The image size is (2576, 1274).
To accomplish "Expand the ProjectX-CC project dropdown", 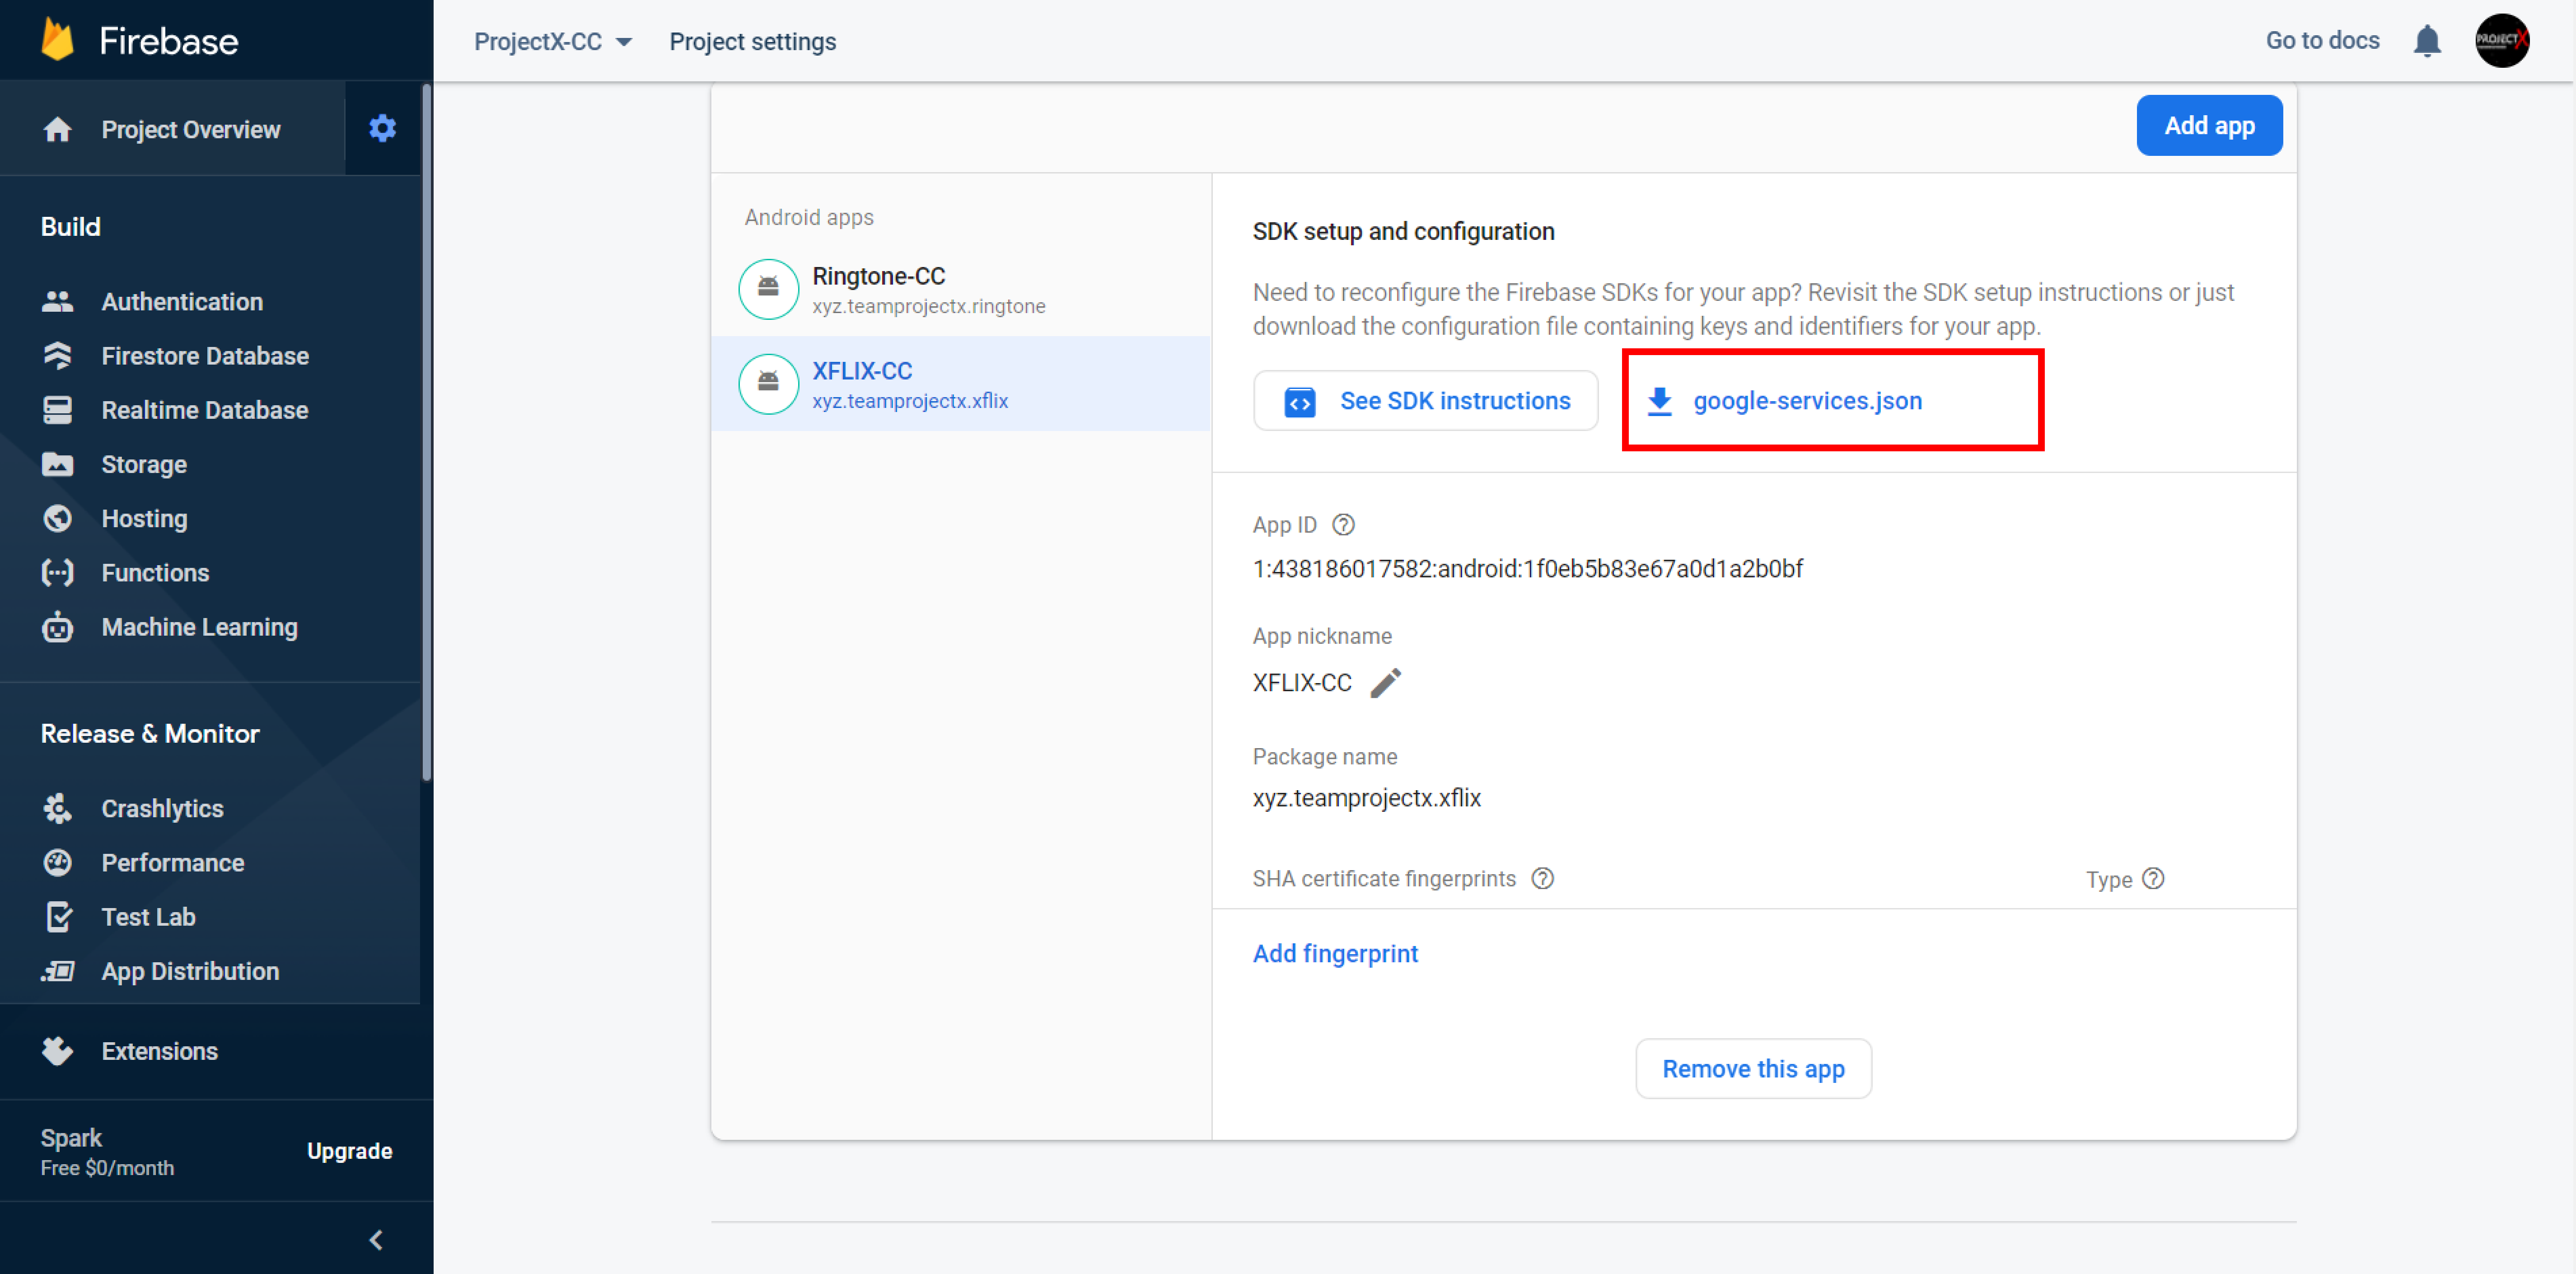I will pos(553,42).
